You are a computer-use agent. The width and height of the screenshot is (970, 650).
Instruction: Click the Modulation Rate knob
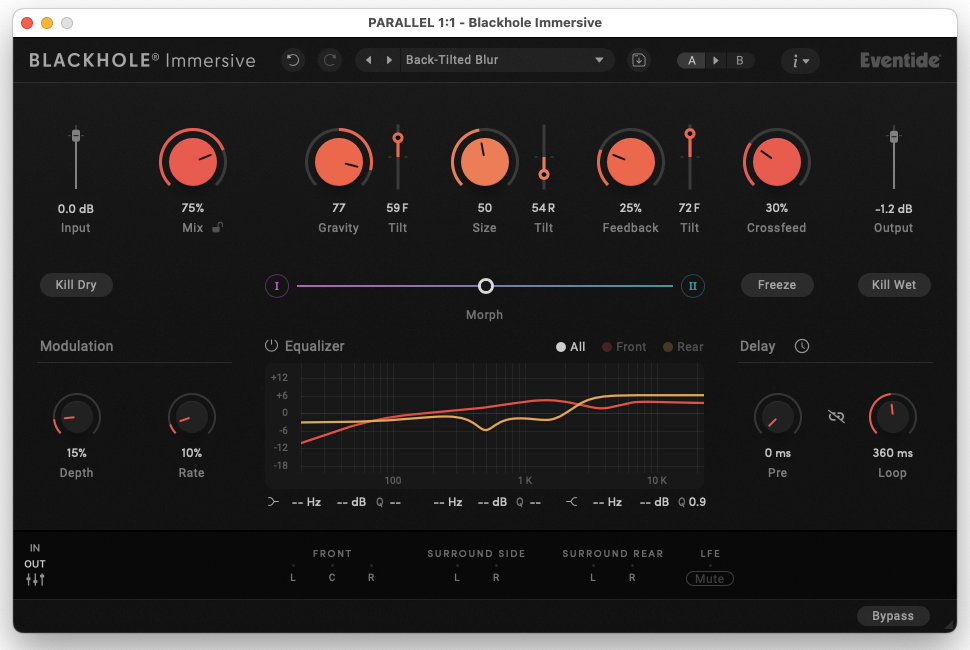click(x=192, y=416)
